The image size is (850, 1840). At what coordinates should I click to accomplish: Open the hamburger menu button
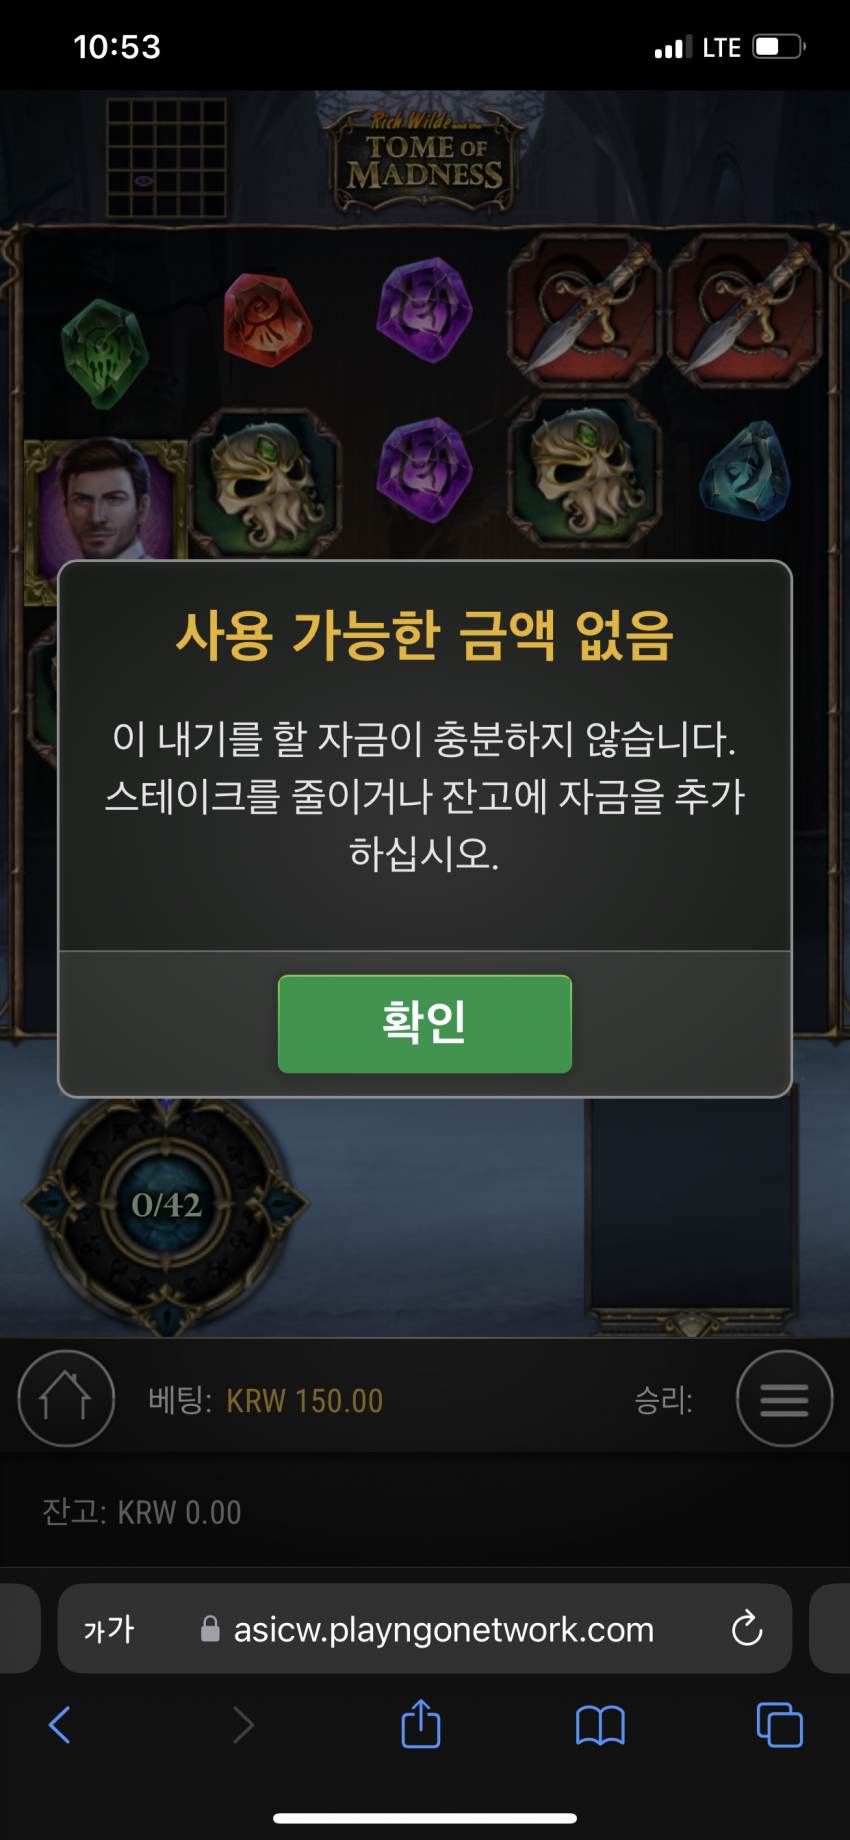[x=785, y=1398]
